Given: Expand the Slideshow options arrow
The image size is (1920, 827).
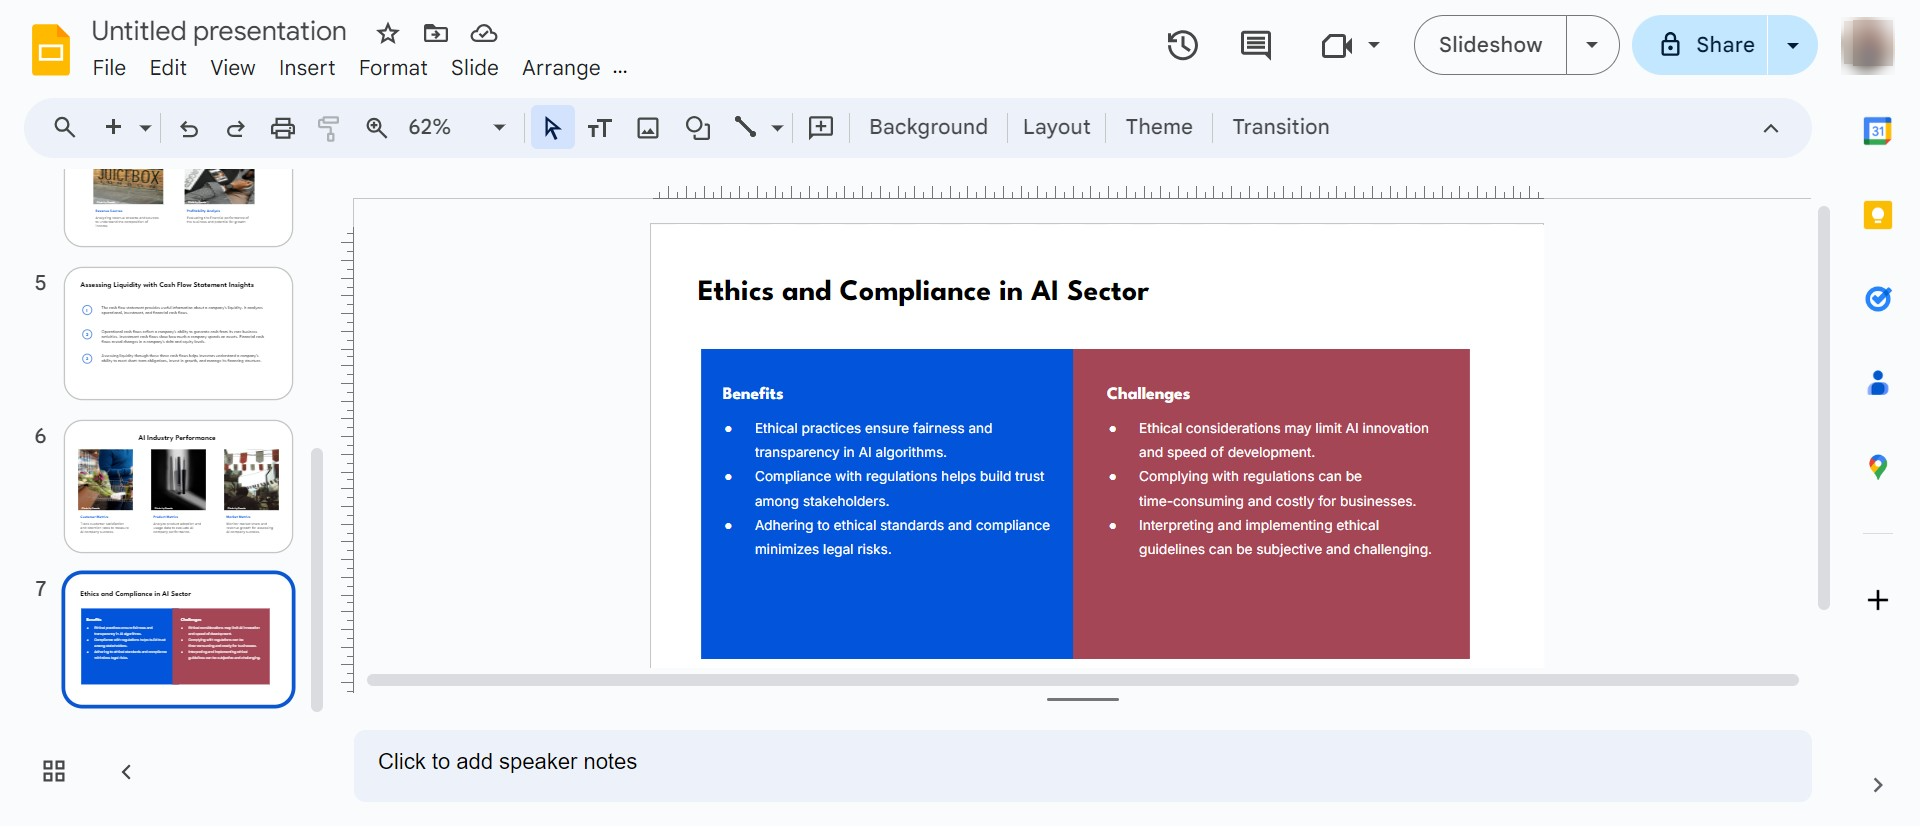Looking at the screenshot, I should pyautogui.click(x=1592, y=45).
